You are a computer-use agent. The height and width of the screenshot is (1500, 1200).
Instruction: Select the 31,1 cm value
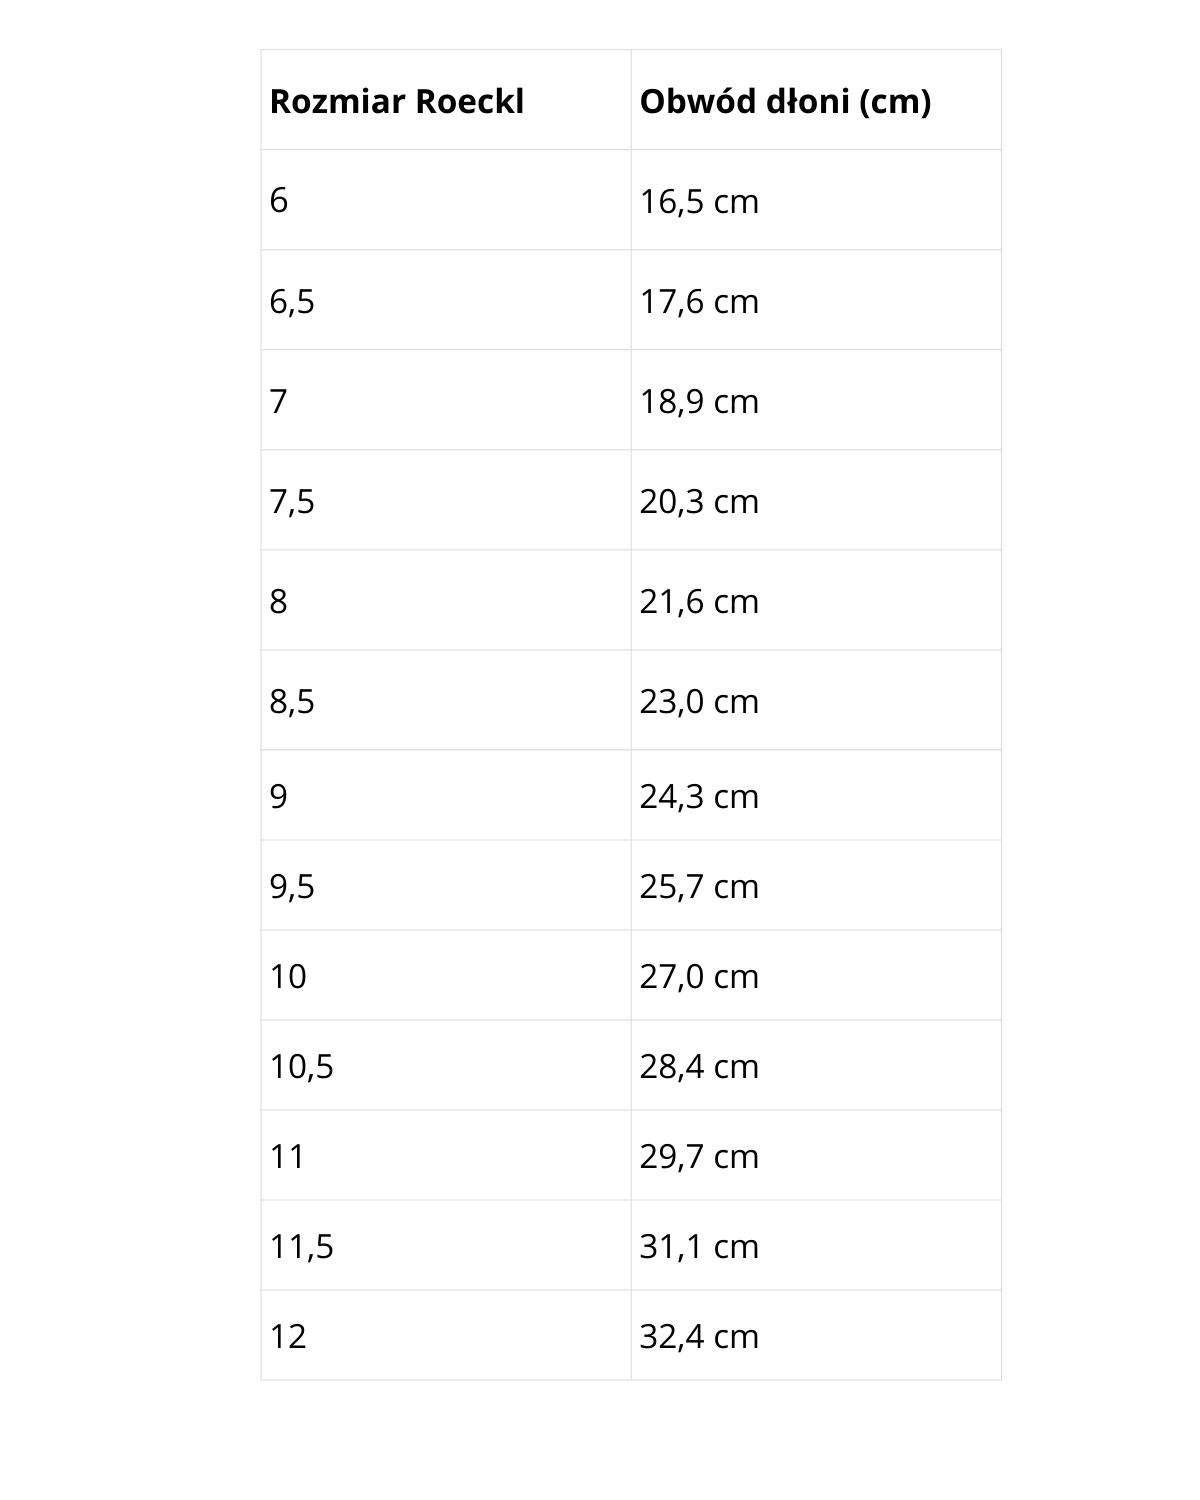pyautogui.click(x=699, y=1246)
